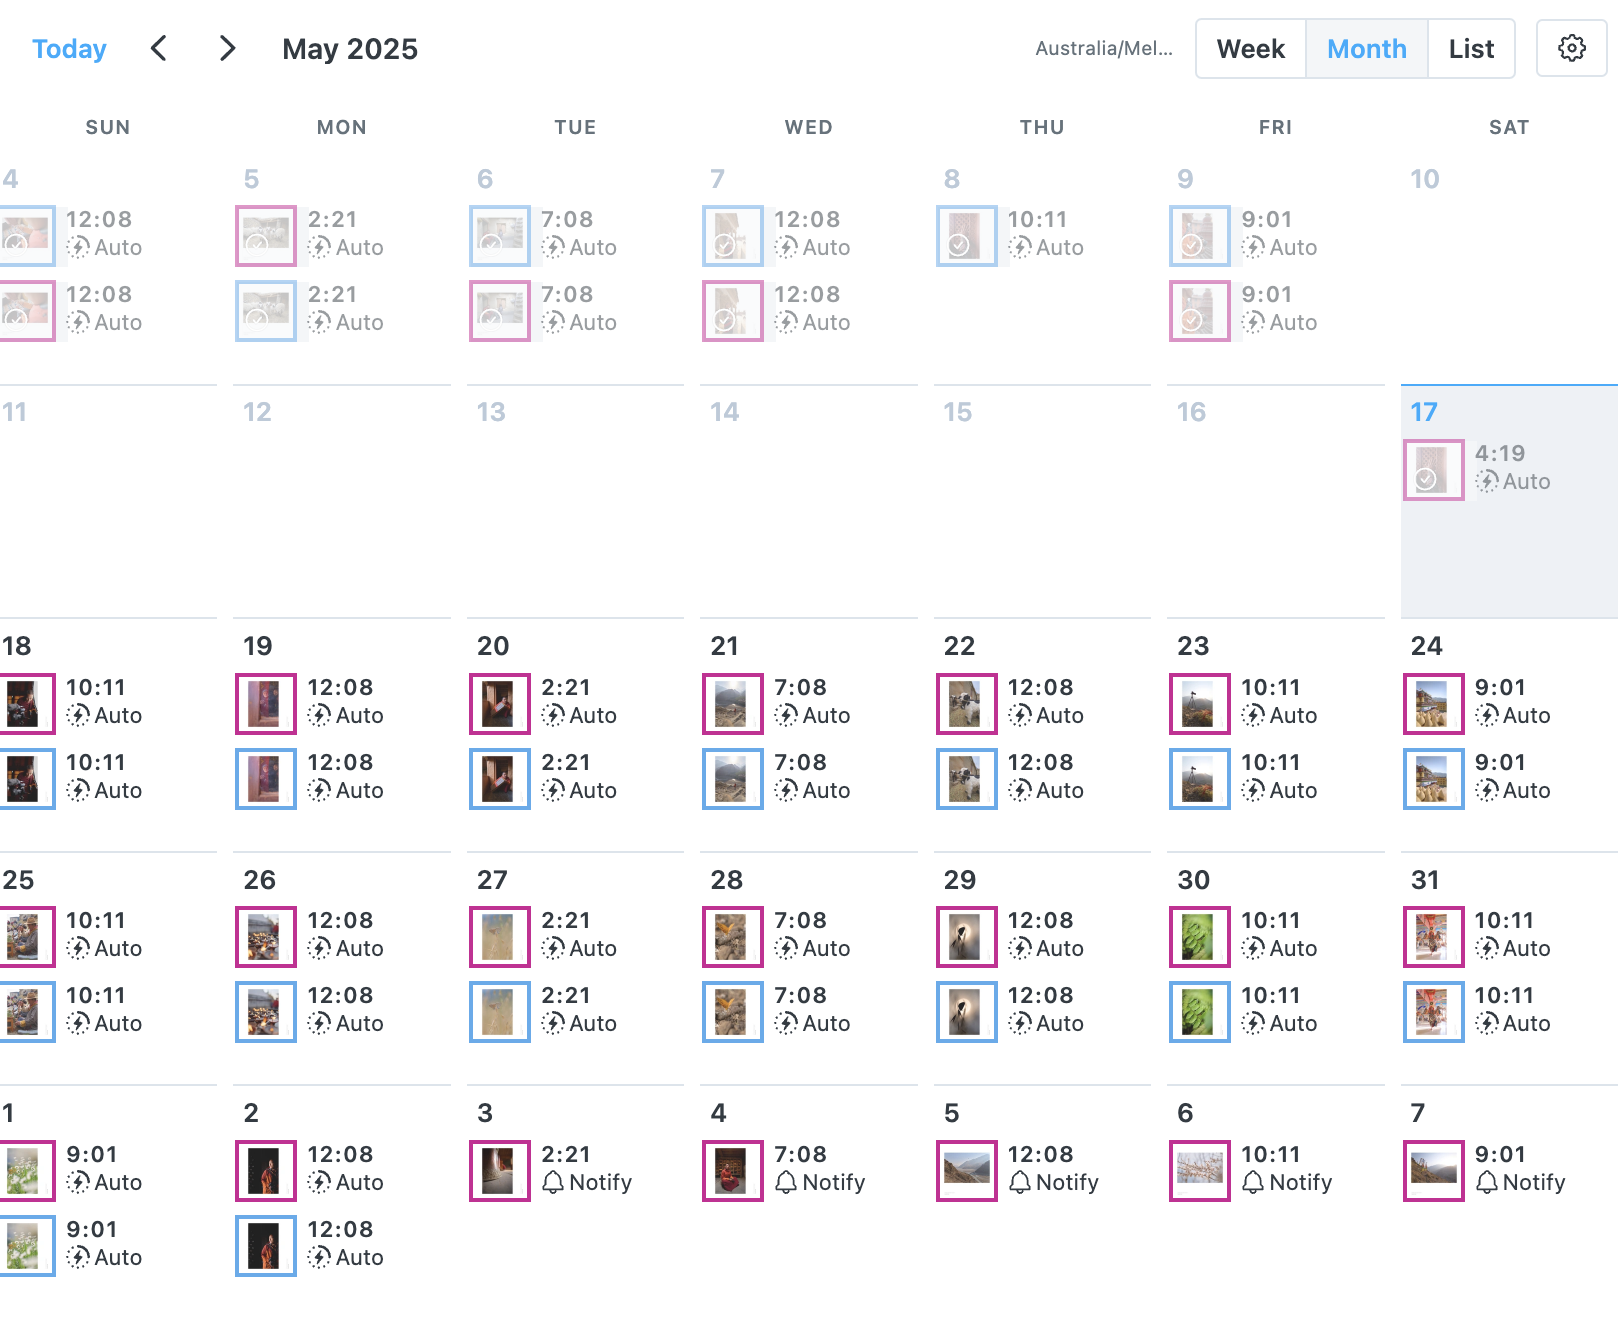Switch to List view
Viewport: 1618px width, 1338px height.
(1471, 48)
